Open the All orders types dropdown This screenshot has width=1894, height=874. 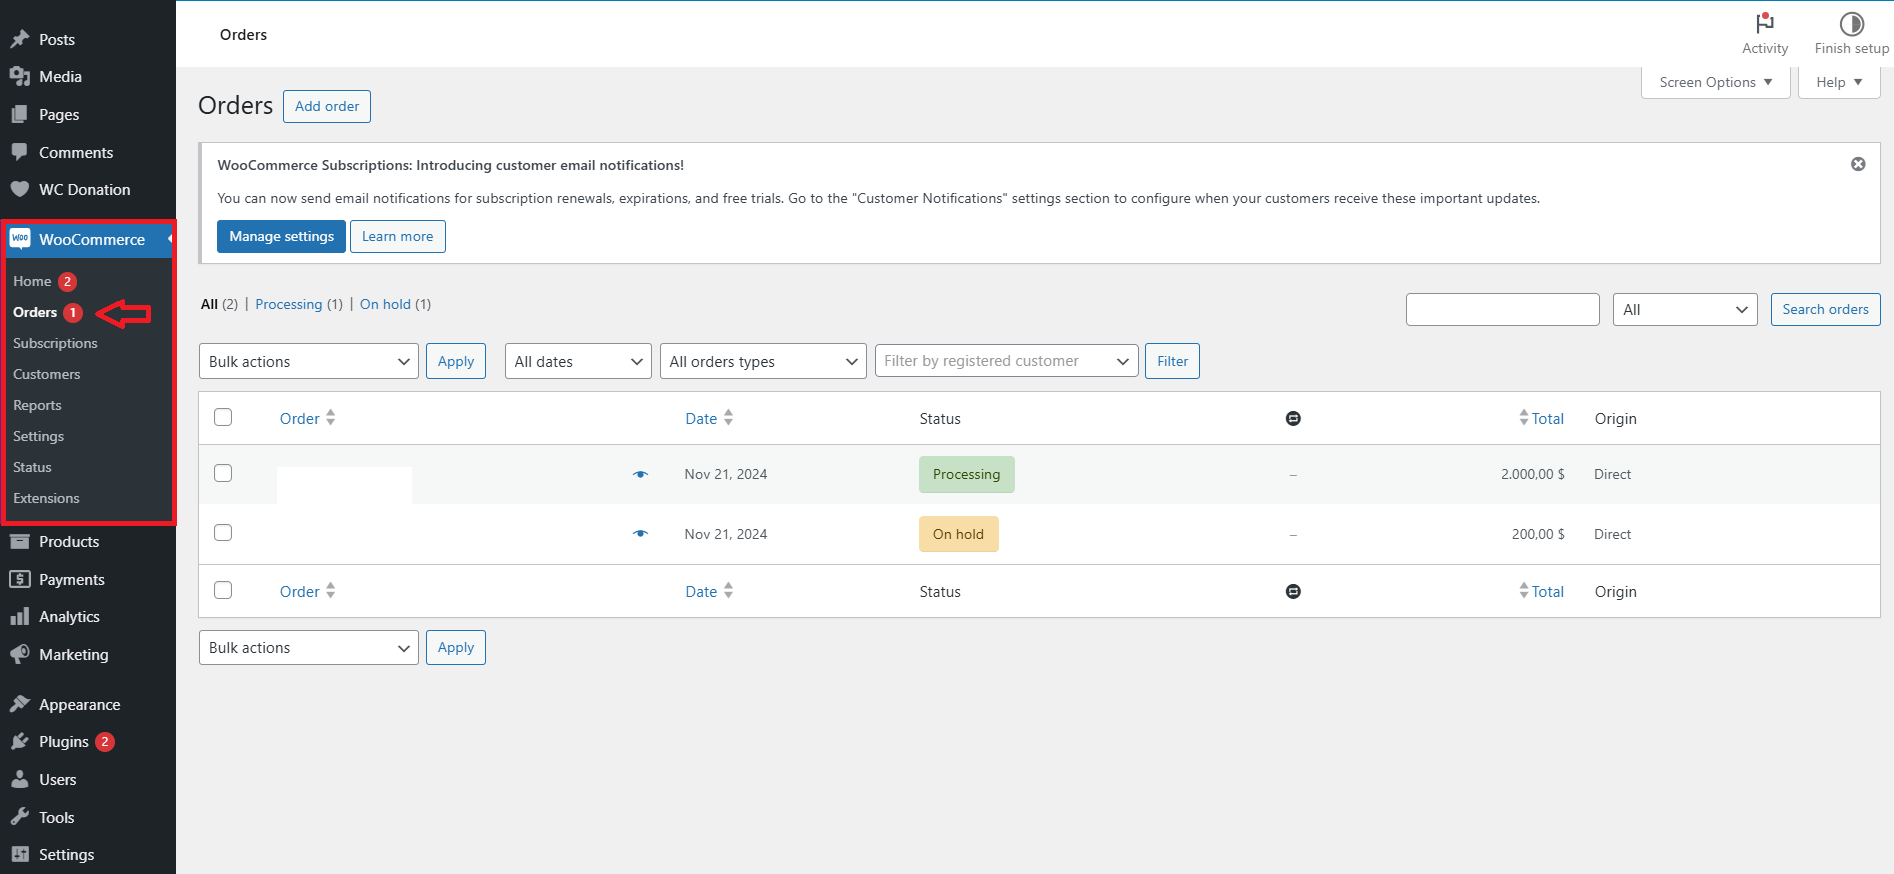point(763,361)
